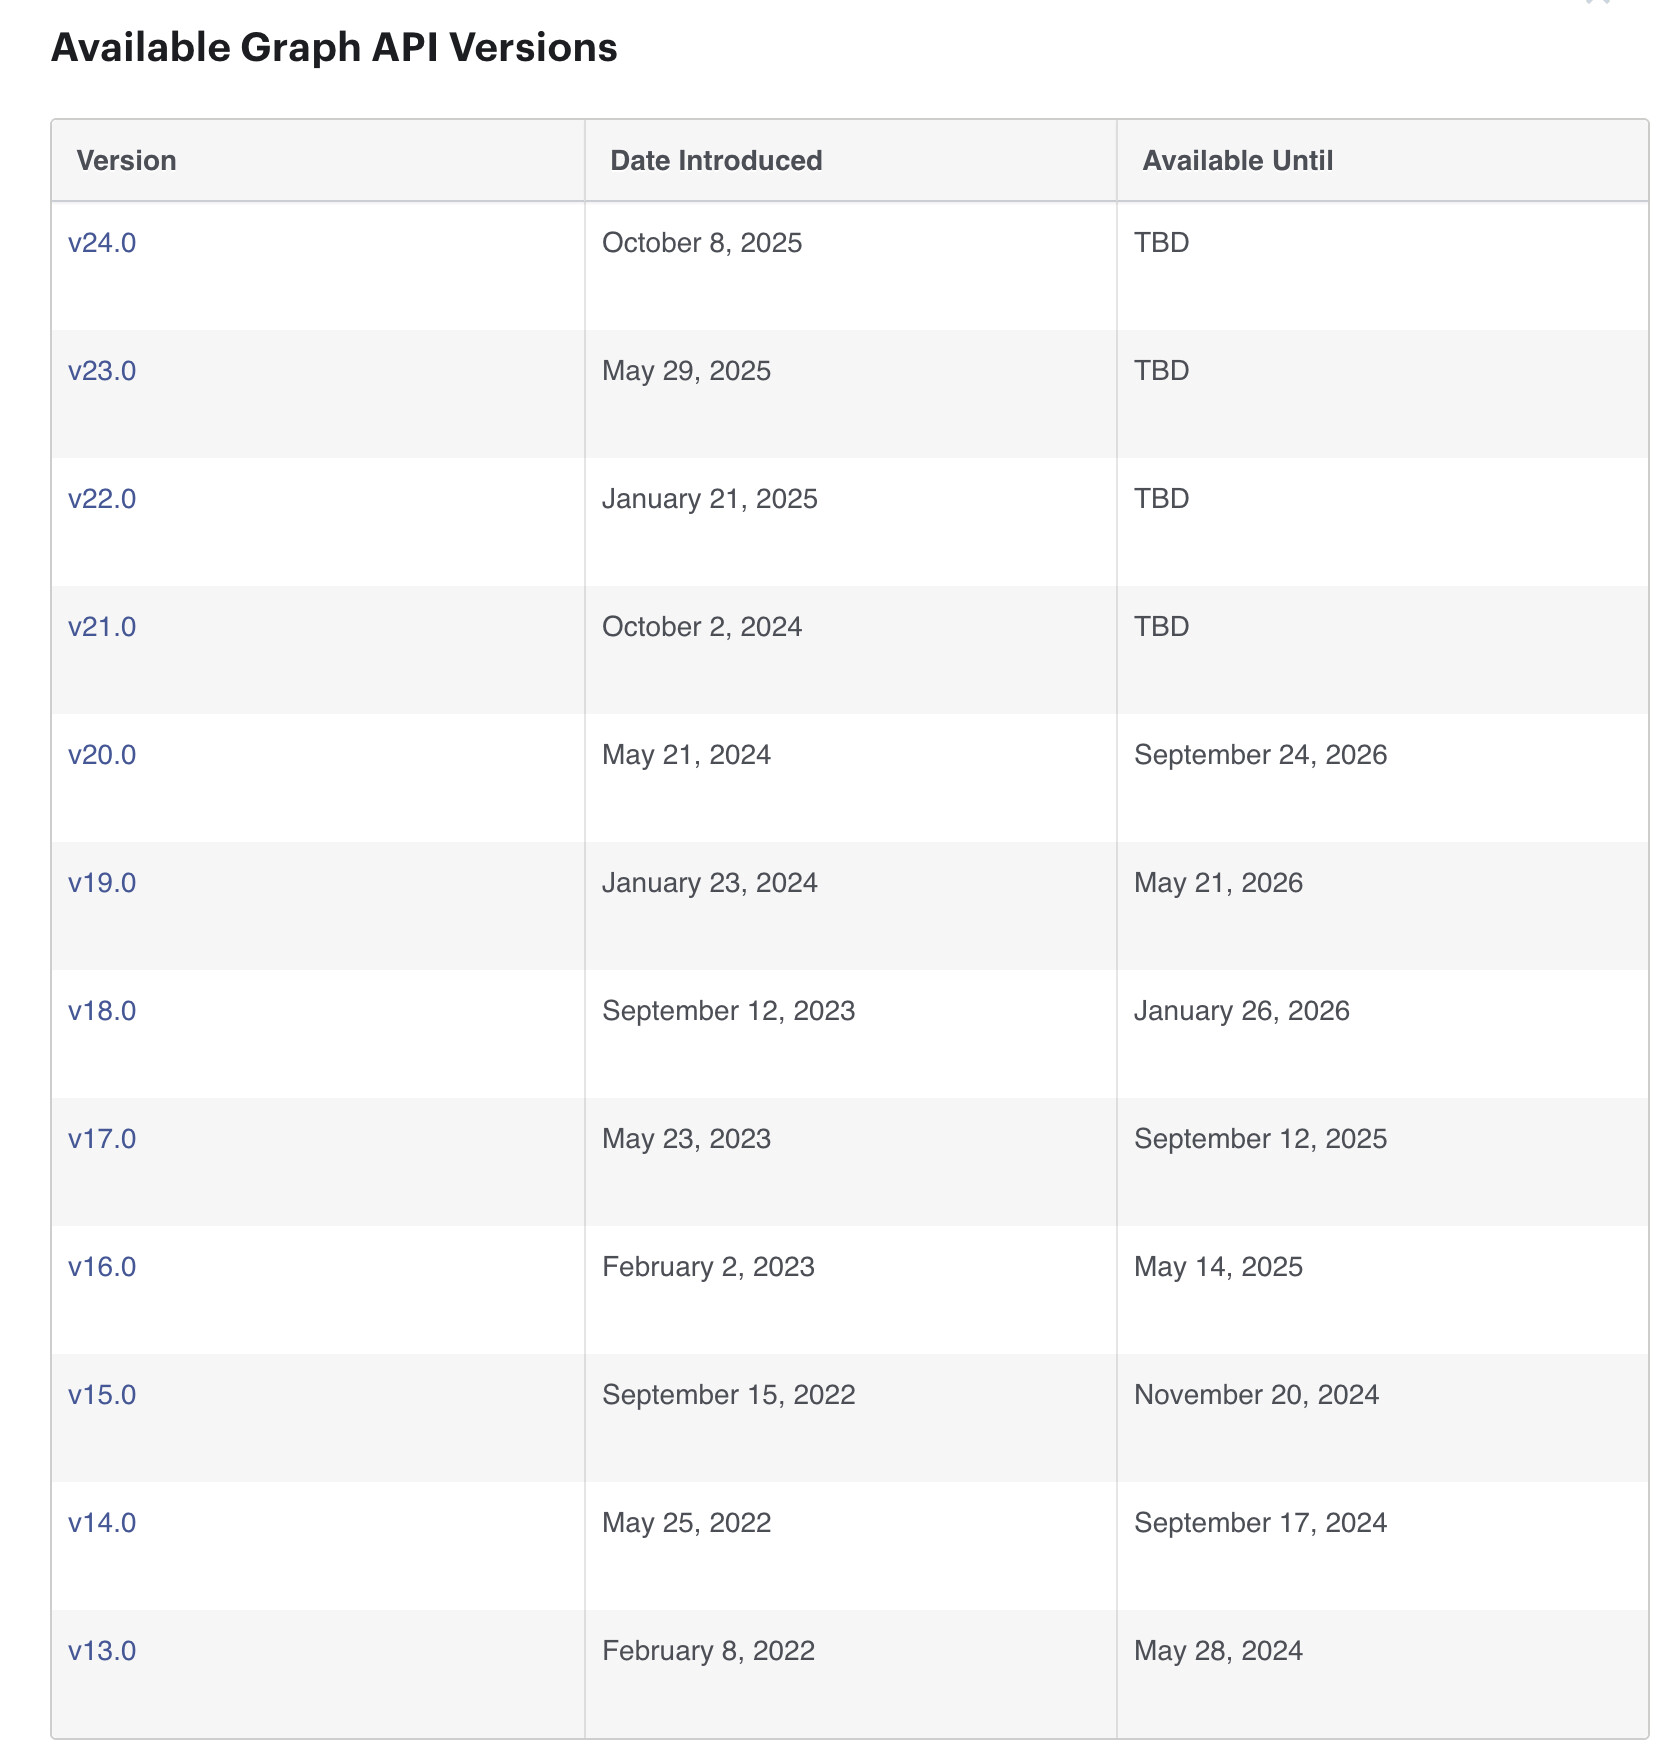The height and width of the screenshot is (1748, 1676).
Task: Click the May 28, 2024 cell
Action: pos(1218,1651)
